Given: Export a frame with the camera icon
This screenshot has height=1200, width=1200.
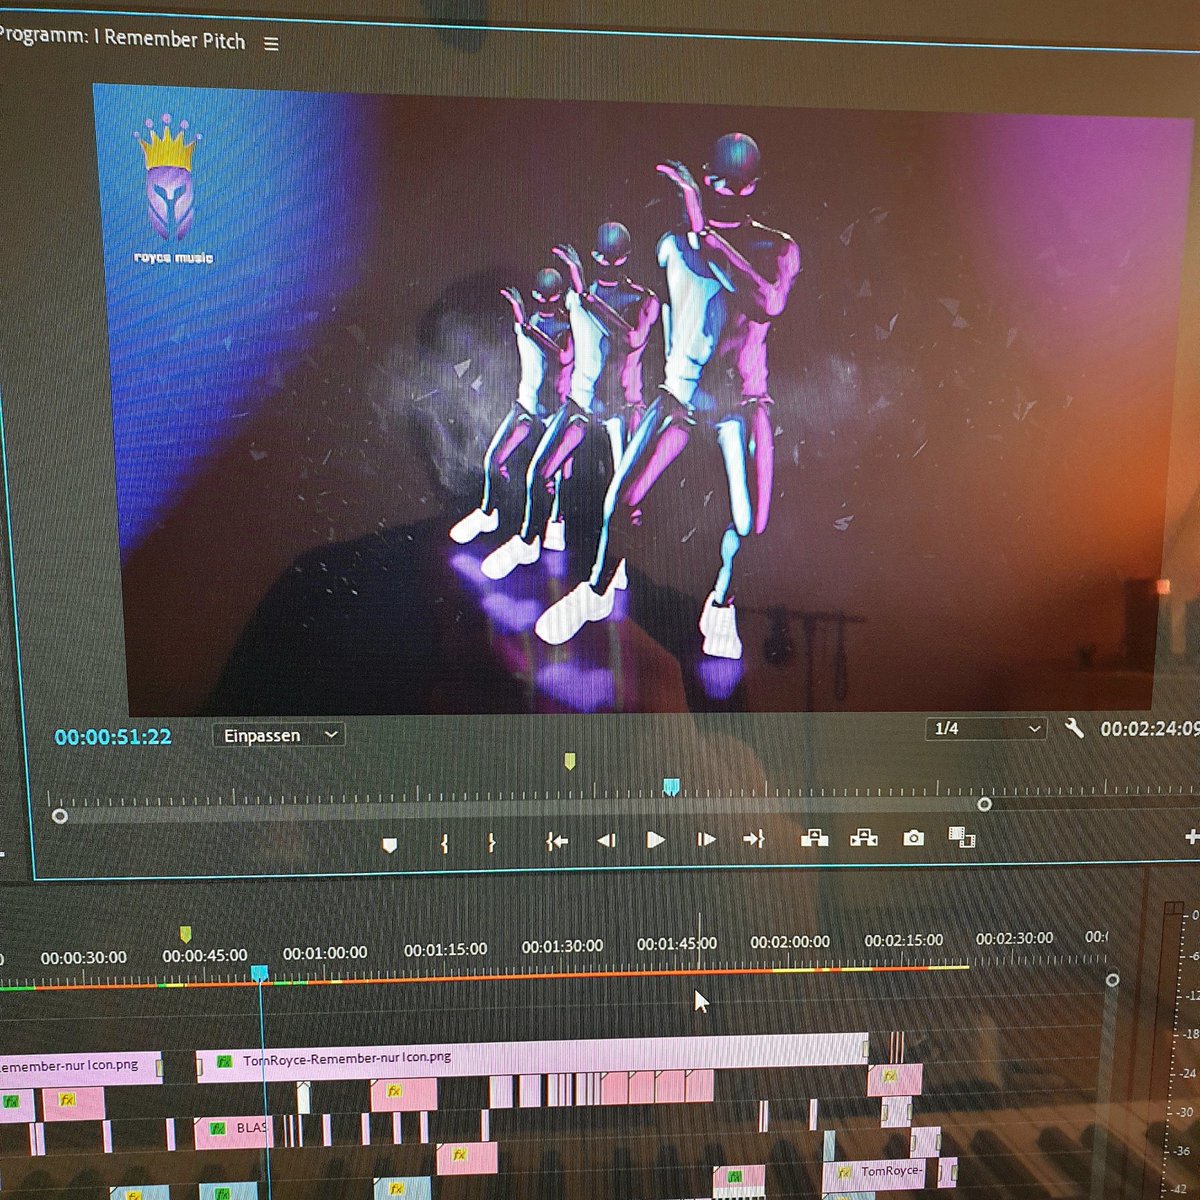Looking at the screenshot, I should 913,837.
